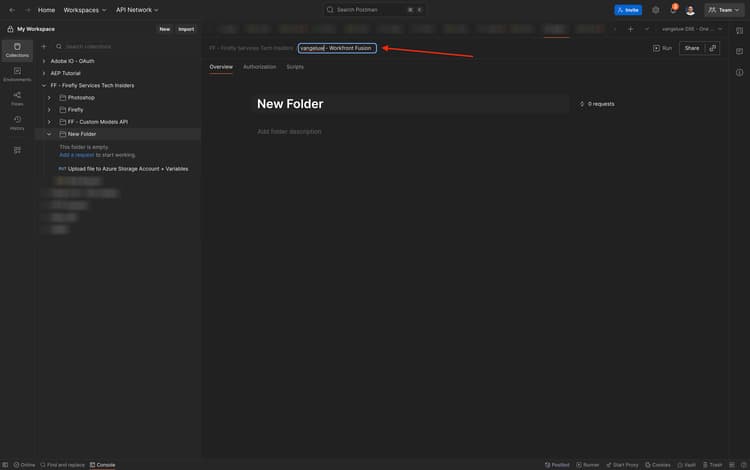Image resolution: width=750 pixels, height=470 pixels.
Task: Open the Runner from the status bar
Action: tap(587, 465)
